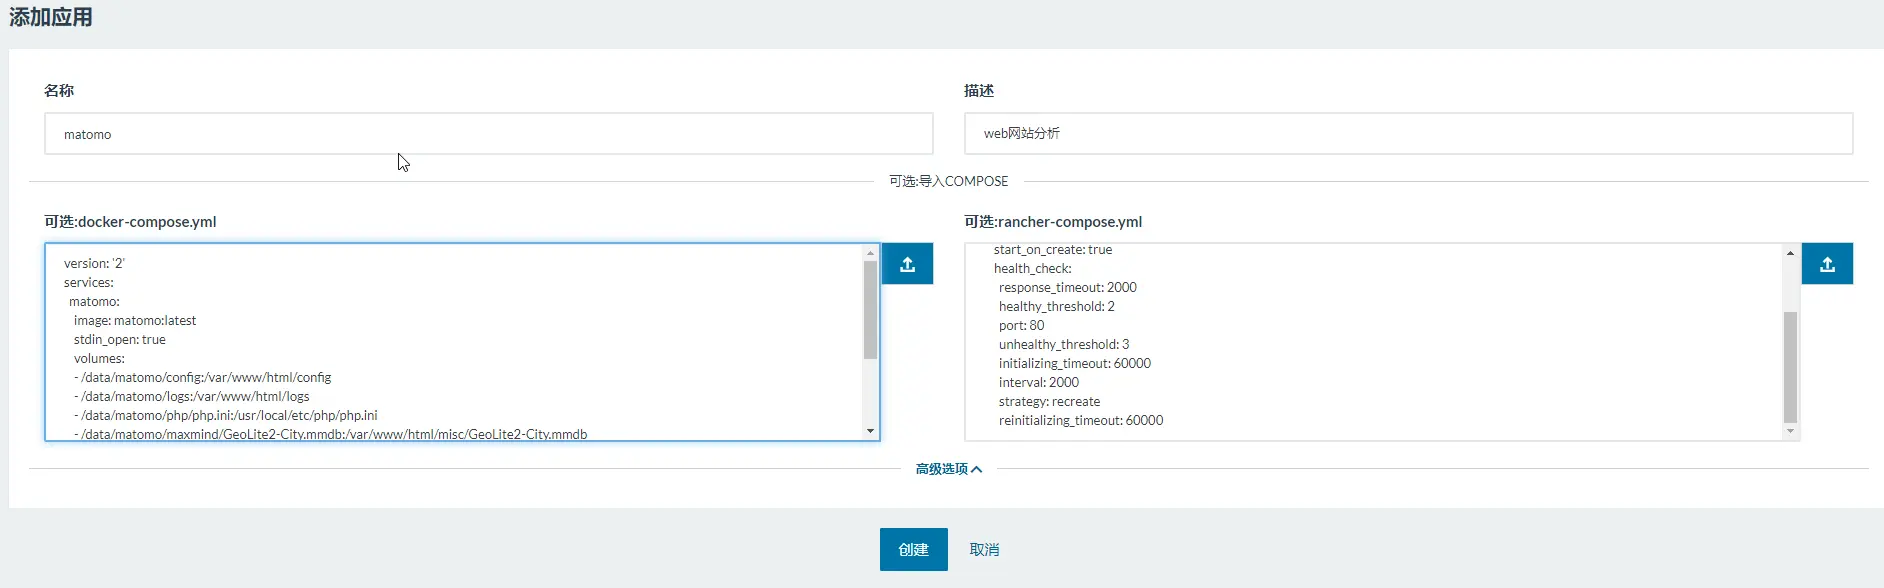
Task: Click docker-compose scrollbar up arrow
Action: click(870, 253)
